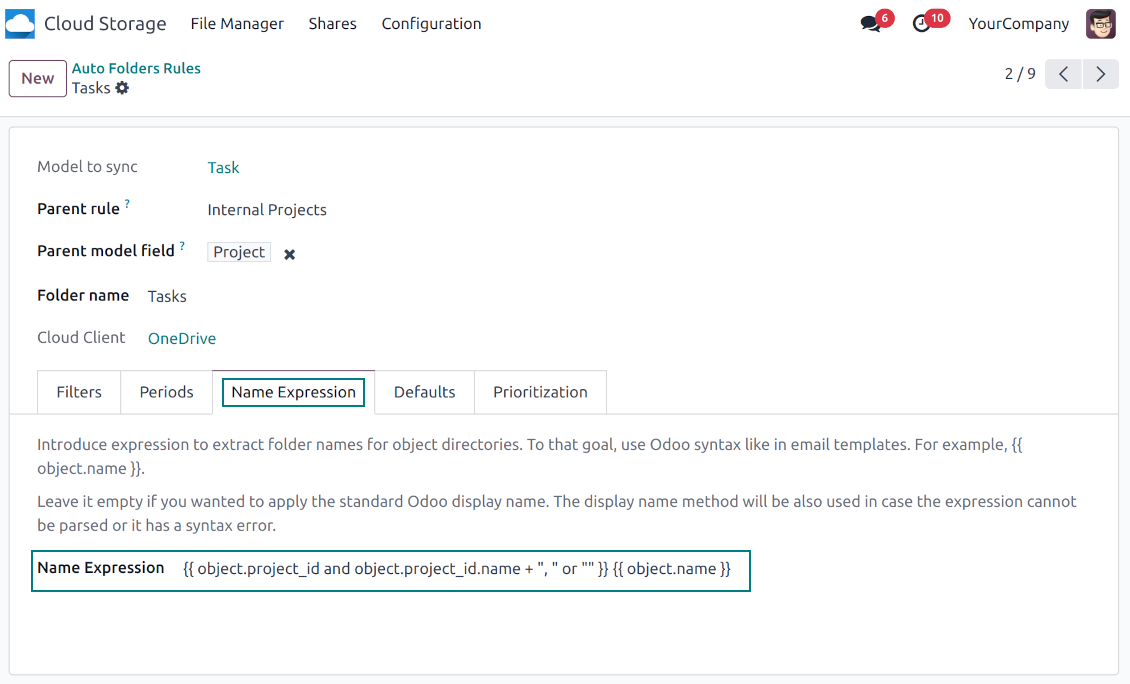Open the YourCompany company switcher
The height and width of the screenshot is (684, 1130).
pos(1018,24)
